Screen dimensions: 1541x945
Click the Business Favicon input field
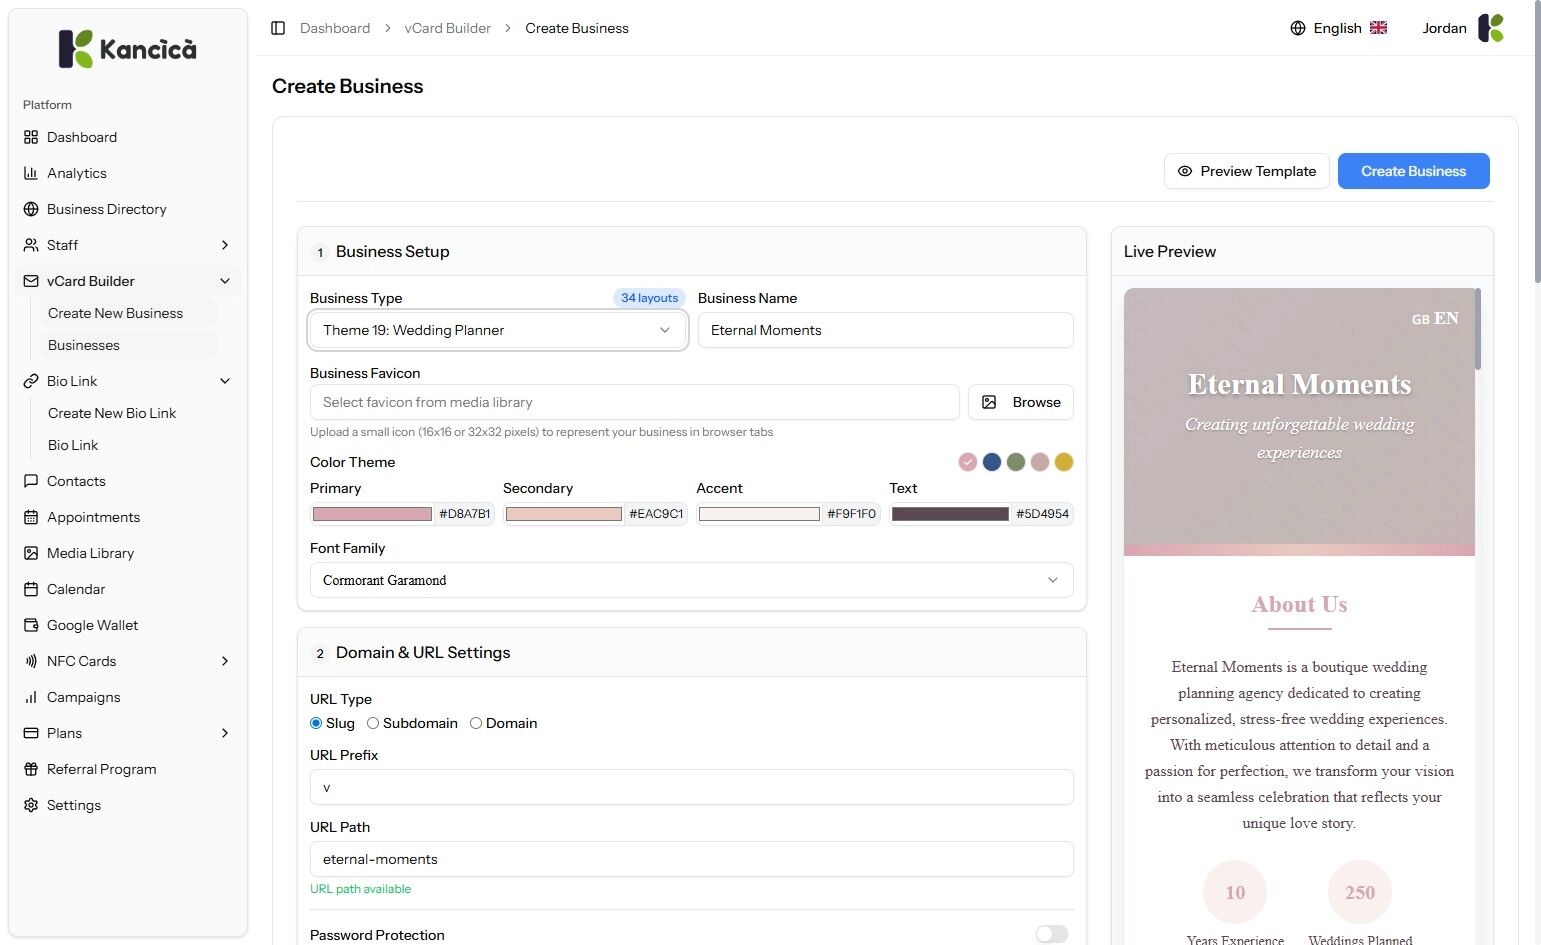[x=635, y=402]
